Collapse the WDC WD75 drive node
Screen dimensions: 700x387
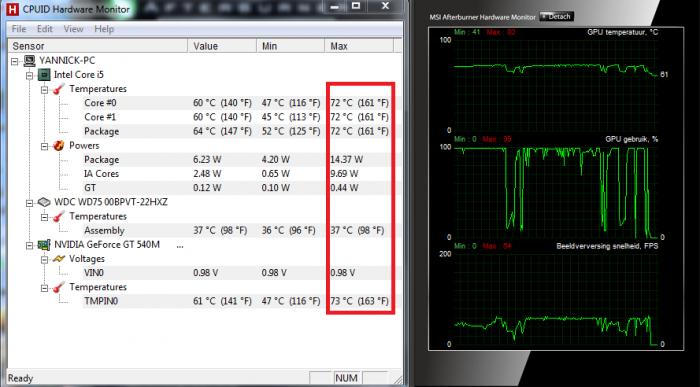30,203
